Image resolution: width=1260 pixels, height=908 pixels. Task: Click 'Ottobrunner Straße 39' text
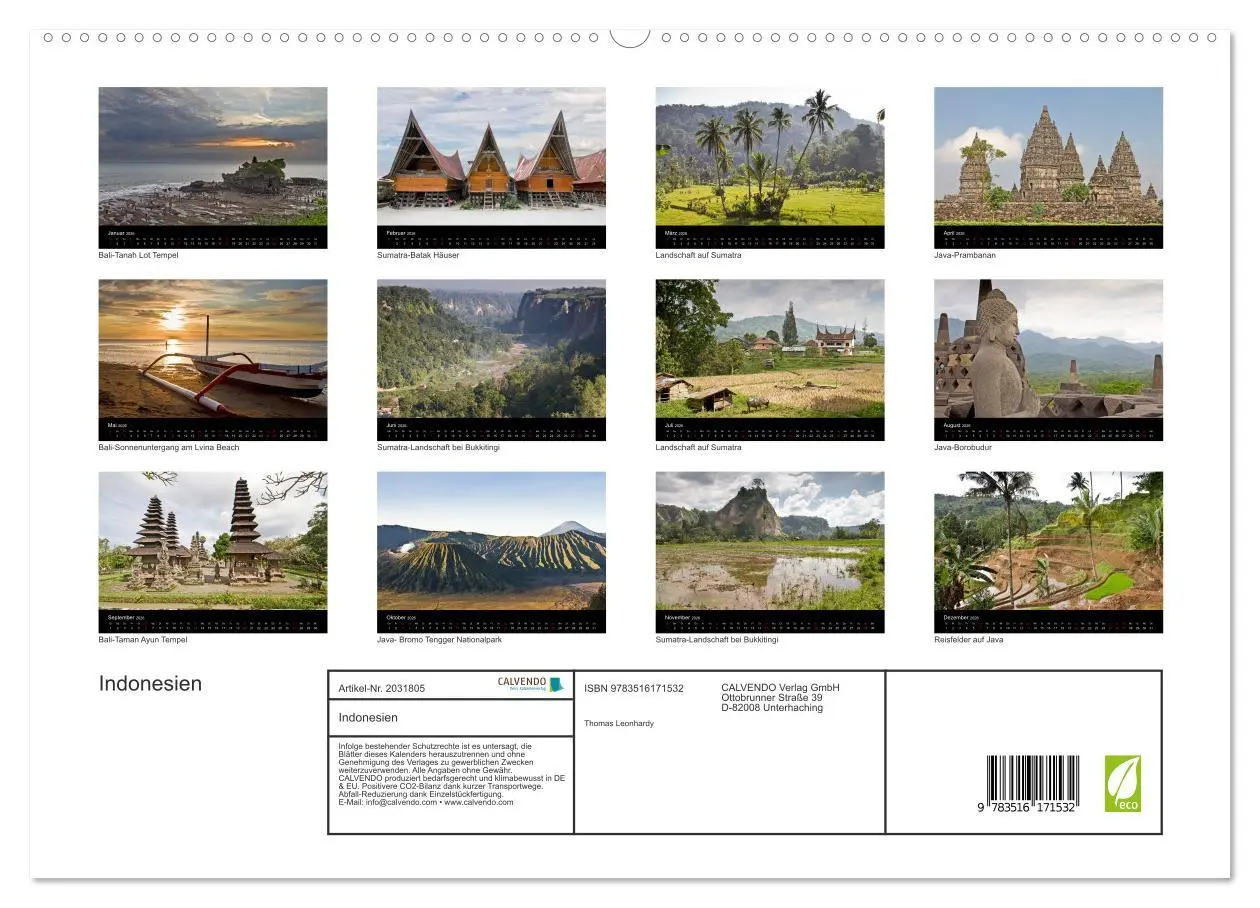pyautogui.click(x=772, y=697)
